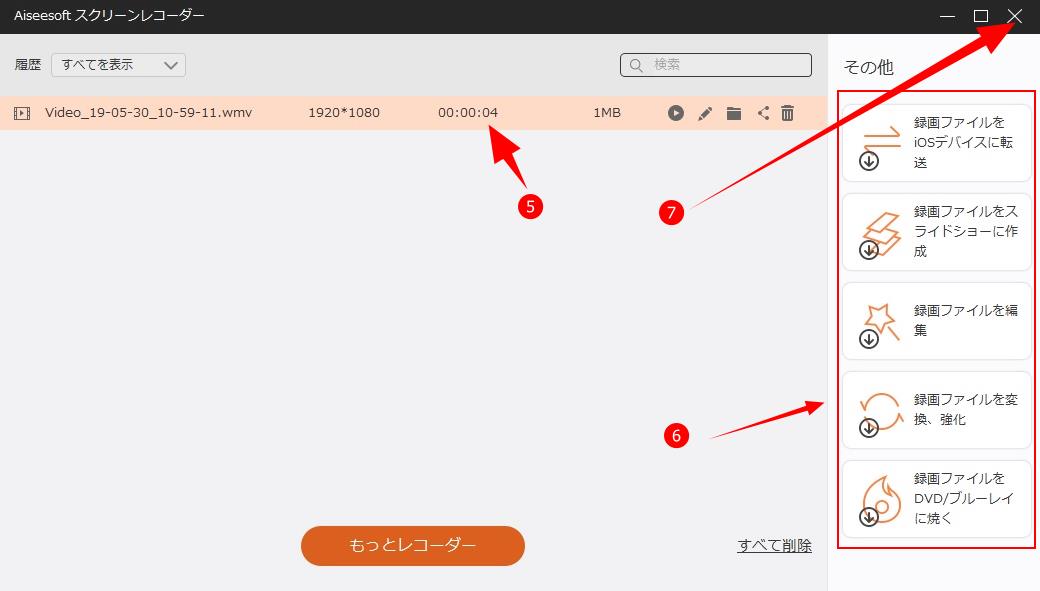This screenshot has height=591, width=1040.
Task: Open 録画ファイルをスライドショーに作成 card
Action: 937,231
